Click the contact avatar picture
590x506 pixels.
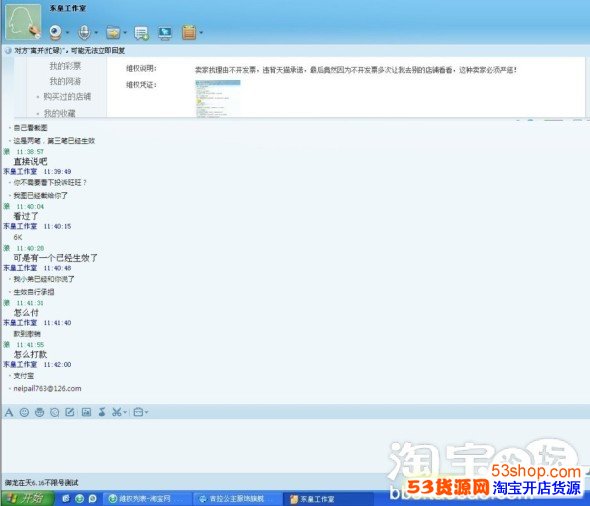[x=23, y=22]
